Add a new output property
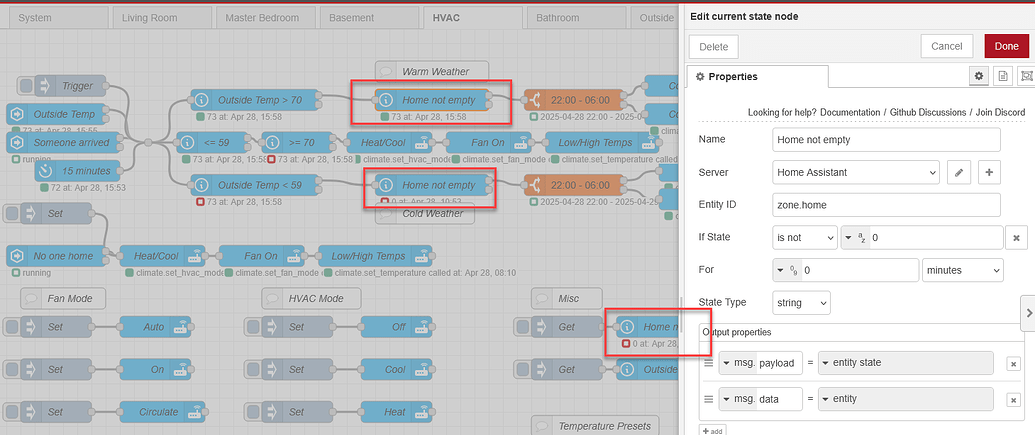This screenshot has width=1035, height=435. [714, 431]
